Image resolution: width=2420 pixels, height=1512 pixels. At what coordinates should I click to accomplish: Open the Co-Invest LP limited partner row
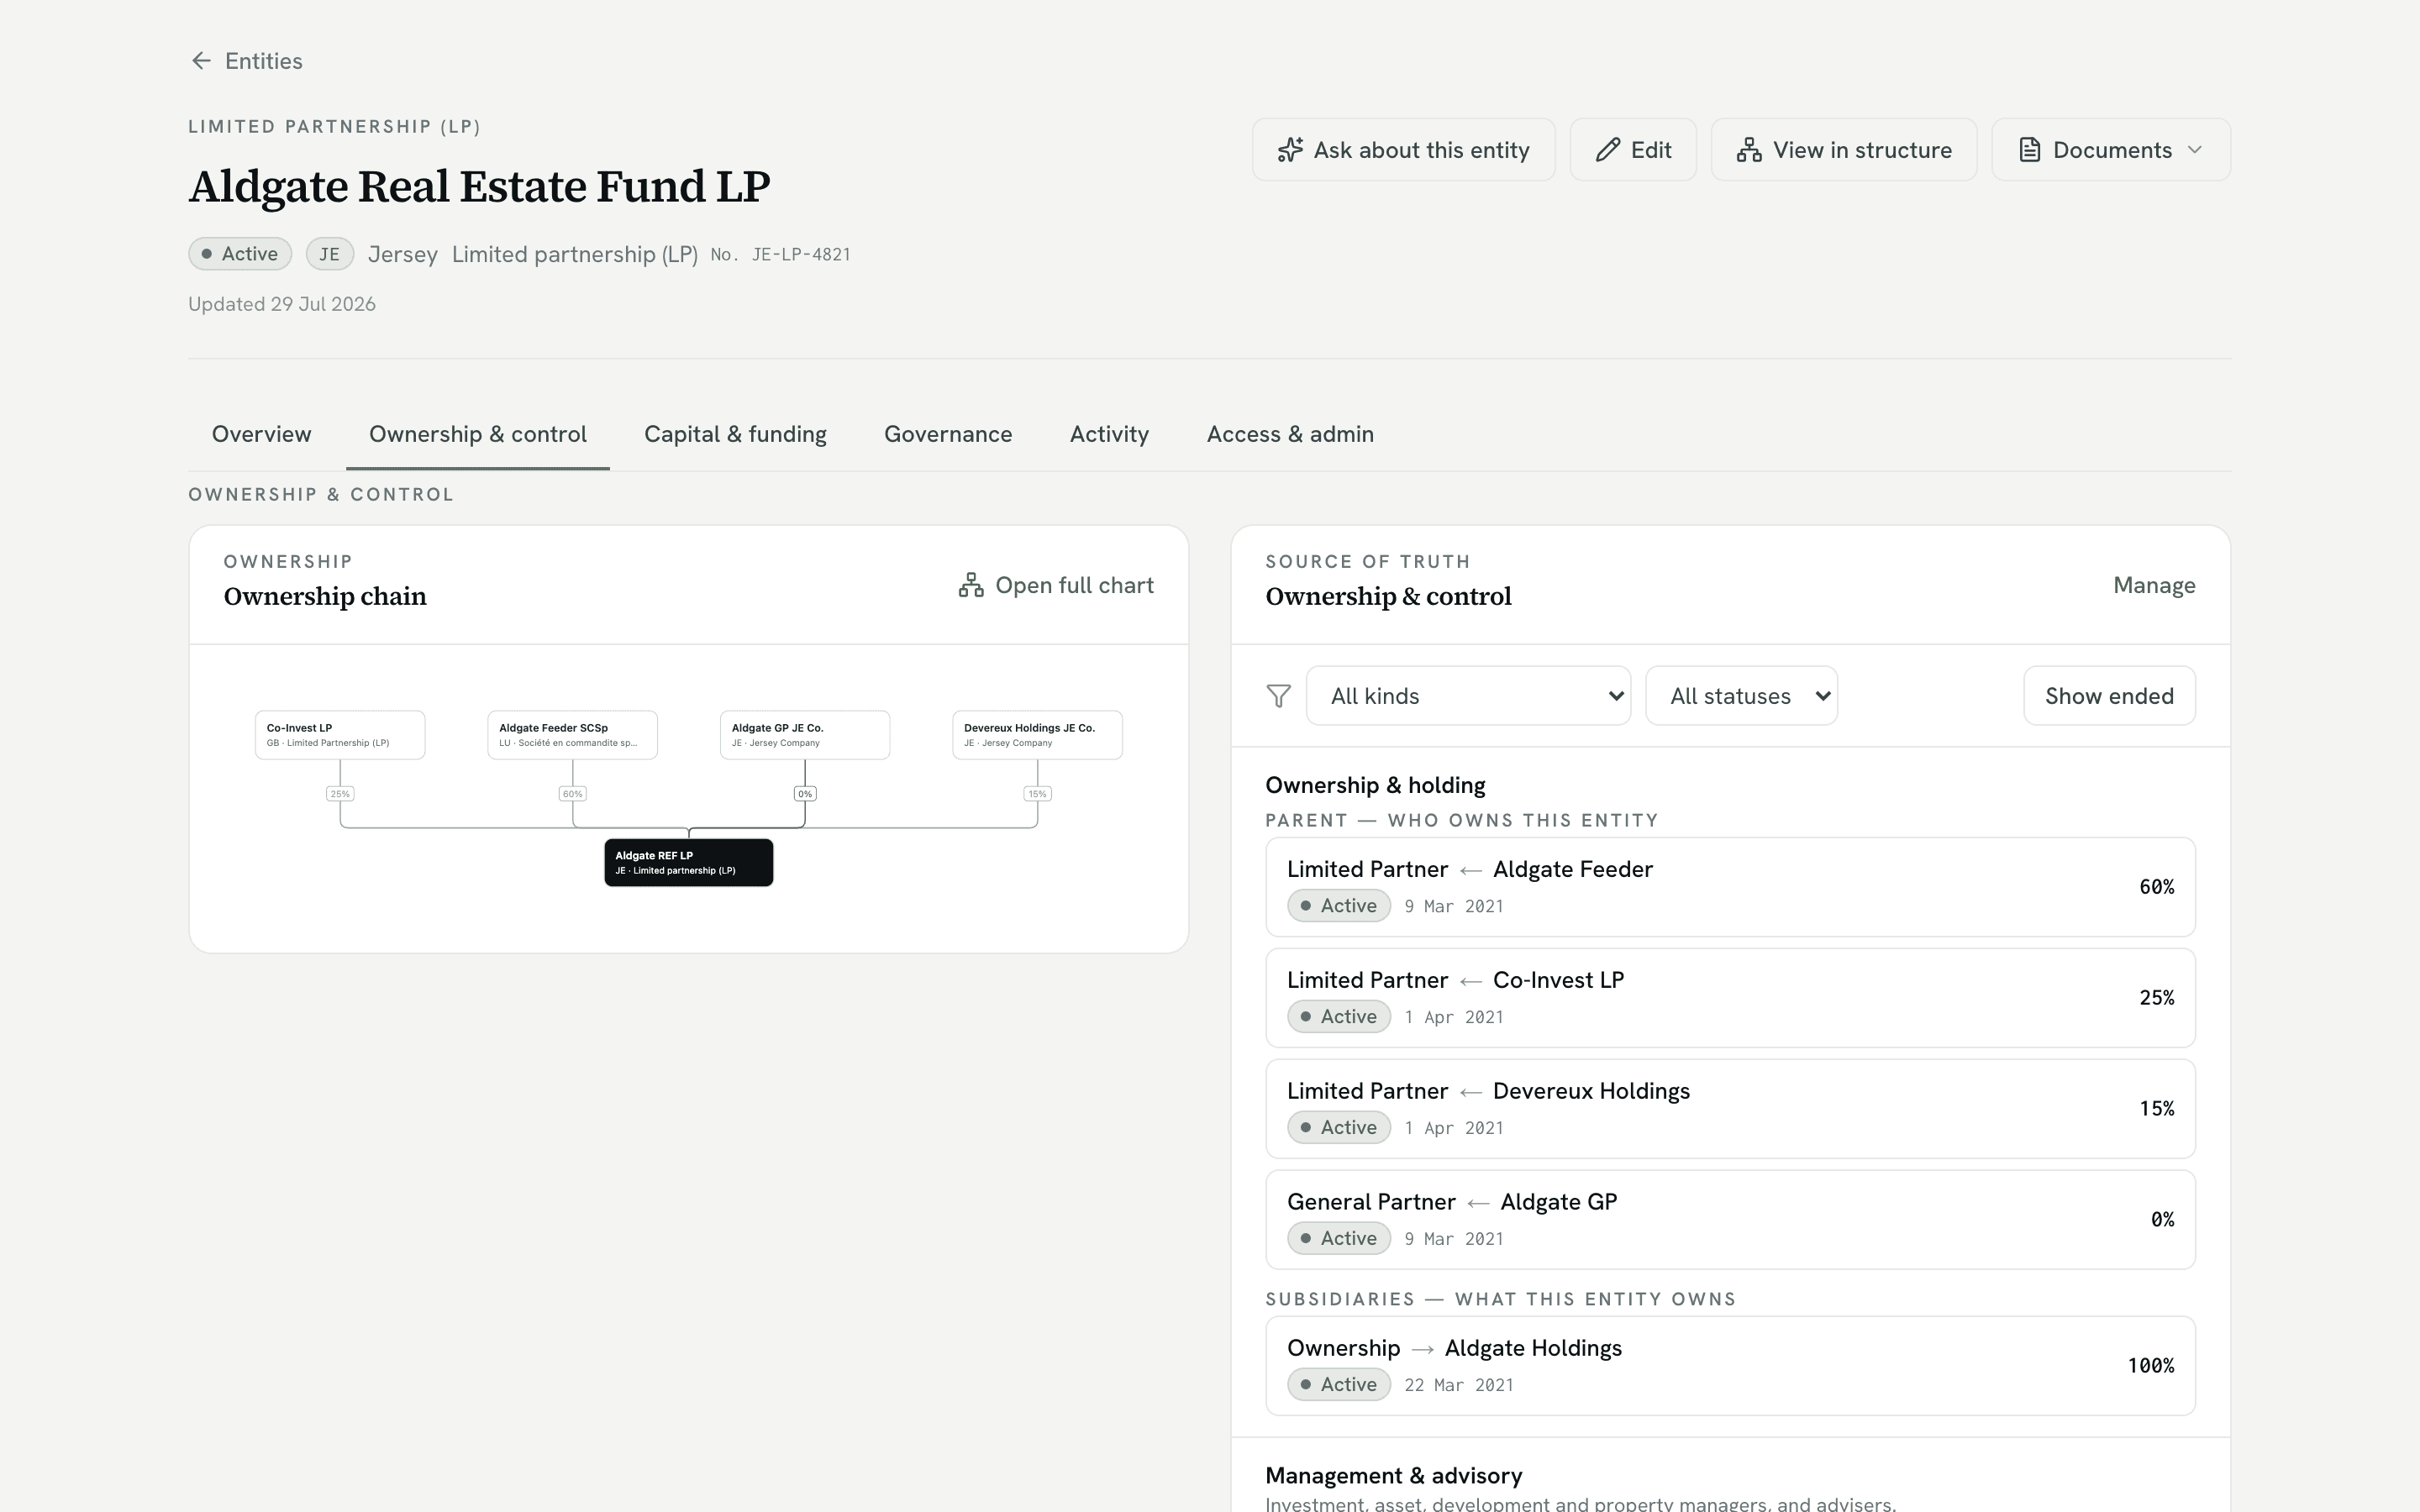tap(1730, 998)
